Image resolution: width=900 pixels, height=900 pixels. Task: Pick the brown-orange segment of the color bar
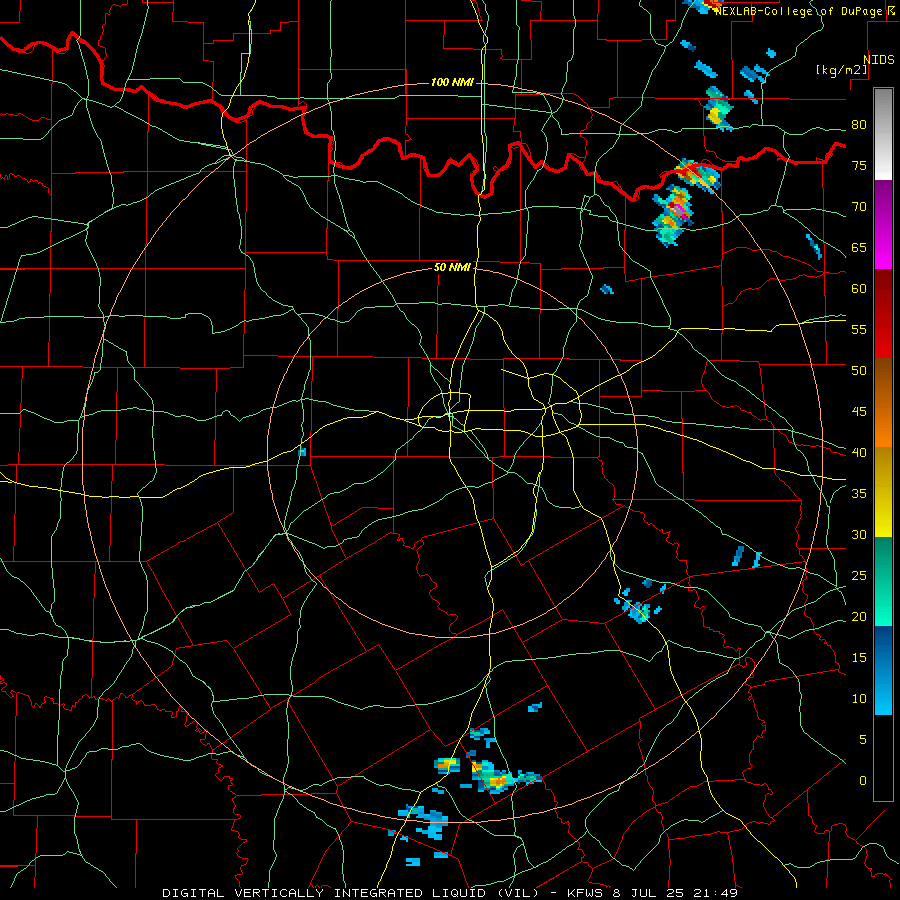pos(883,402)
